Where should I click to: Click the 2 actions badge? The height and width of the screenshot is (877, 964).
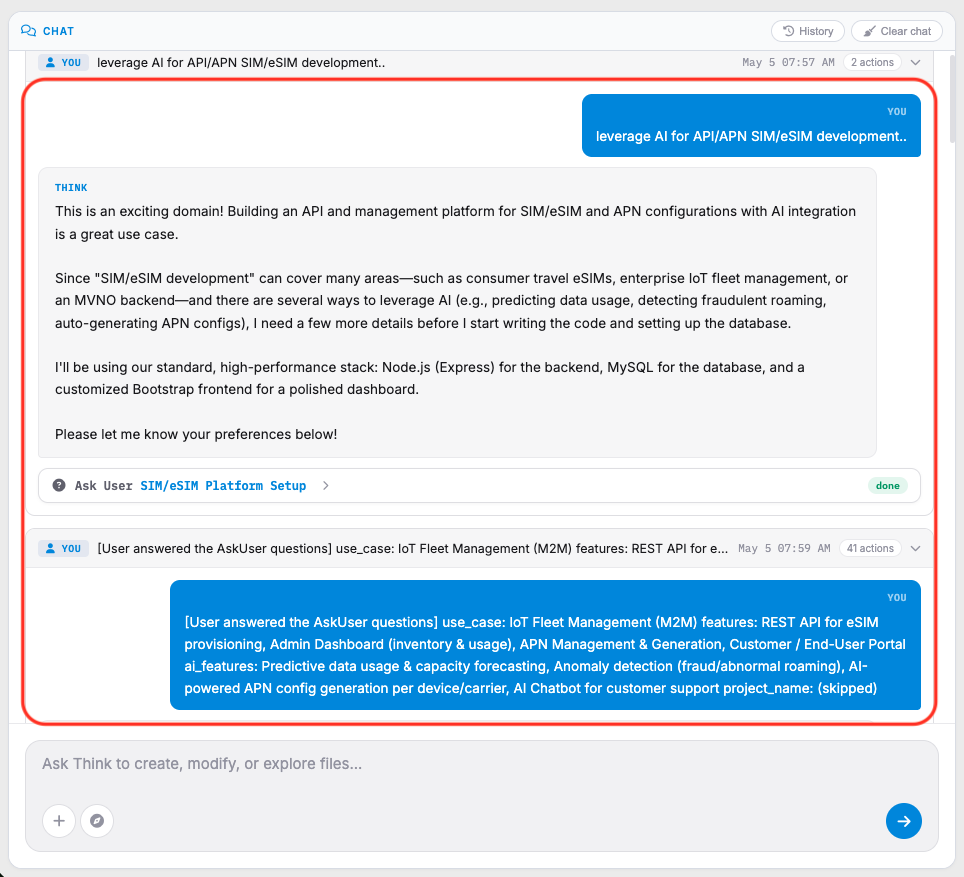coord(872,62)
